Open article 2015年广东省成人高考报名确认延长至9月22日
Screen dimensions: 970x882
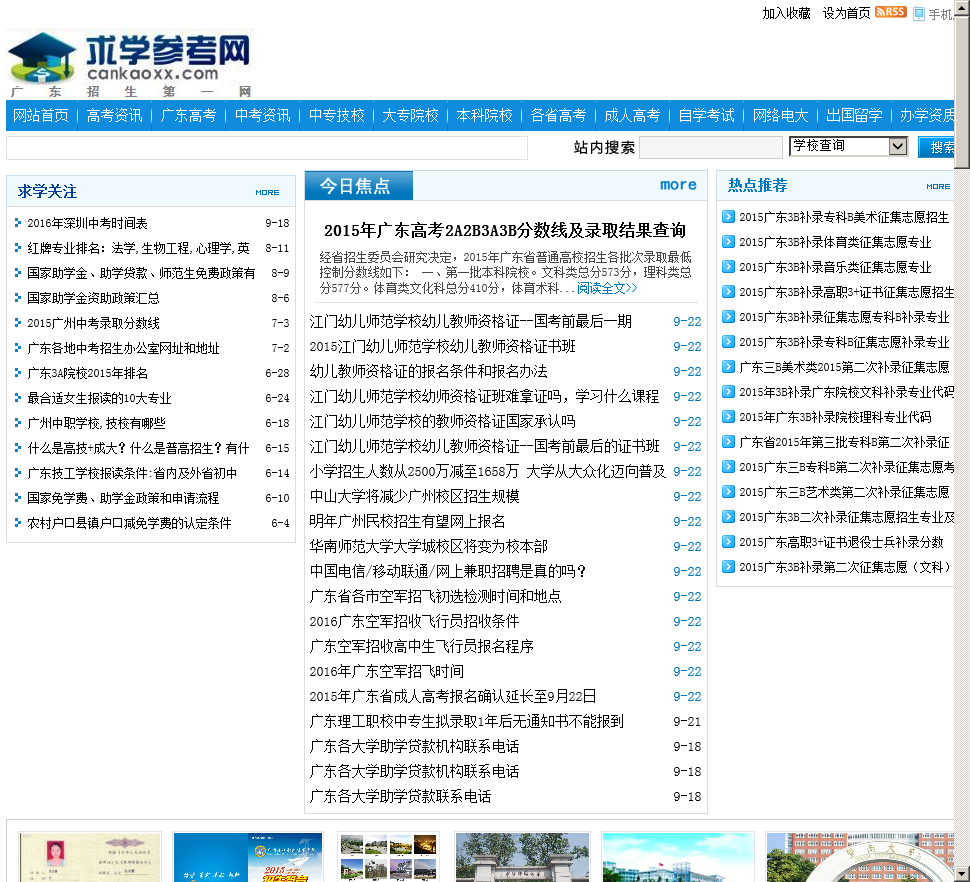(x=452, y=696)
